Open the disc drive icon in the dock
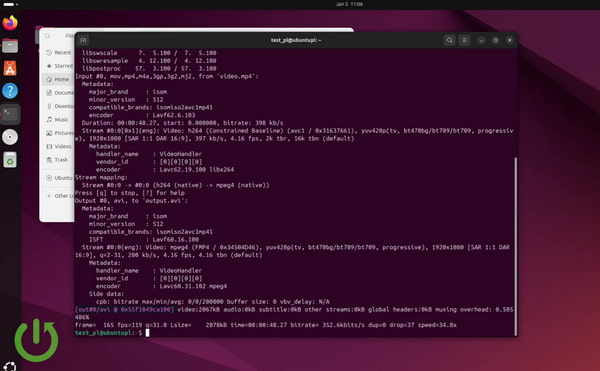The width and height of the screenshot is (600, 371). coord(10,137)
